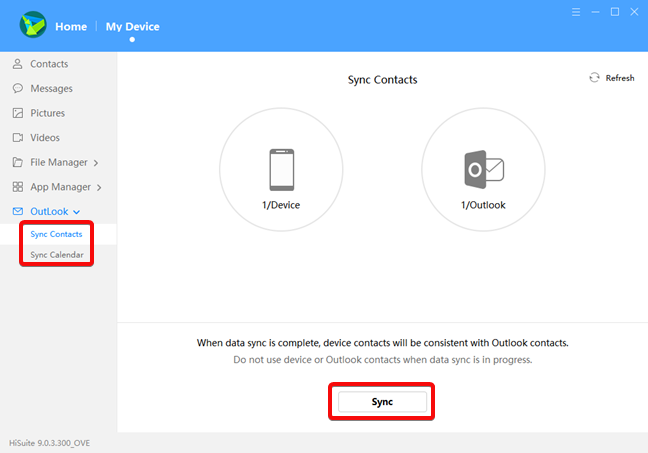Screen dimensions: 648x453
Task: Select Sync Contacts sub-item
Action: coord(56,234)
